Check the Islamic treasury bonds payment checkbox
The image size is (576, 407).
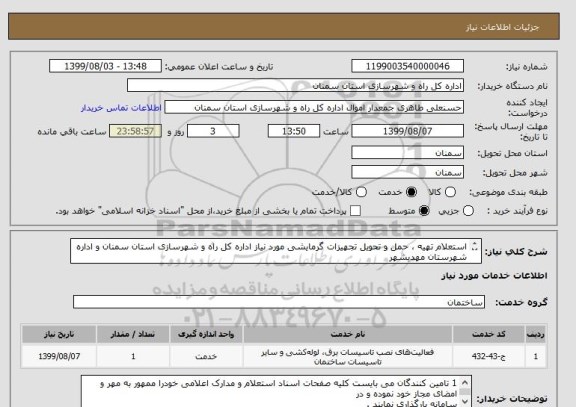tap(355, 211)
